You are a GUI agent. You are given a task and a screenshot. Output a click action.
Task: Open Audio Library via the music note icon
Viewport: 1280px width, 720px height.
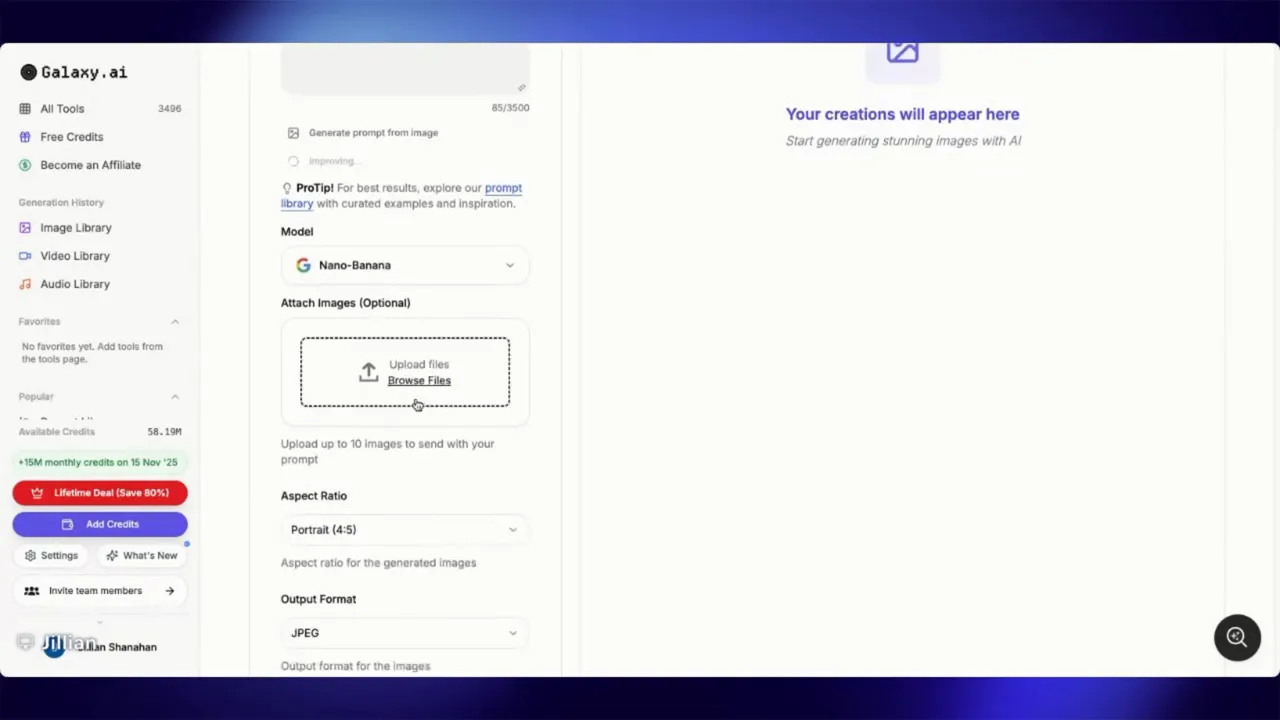24,283
